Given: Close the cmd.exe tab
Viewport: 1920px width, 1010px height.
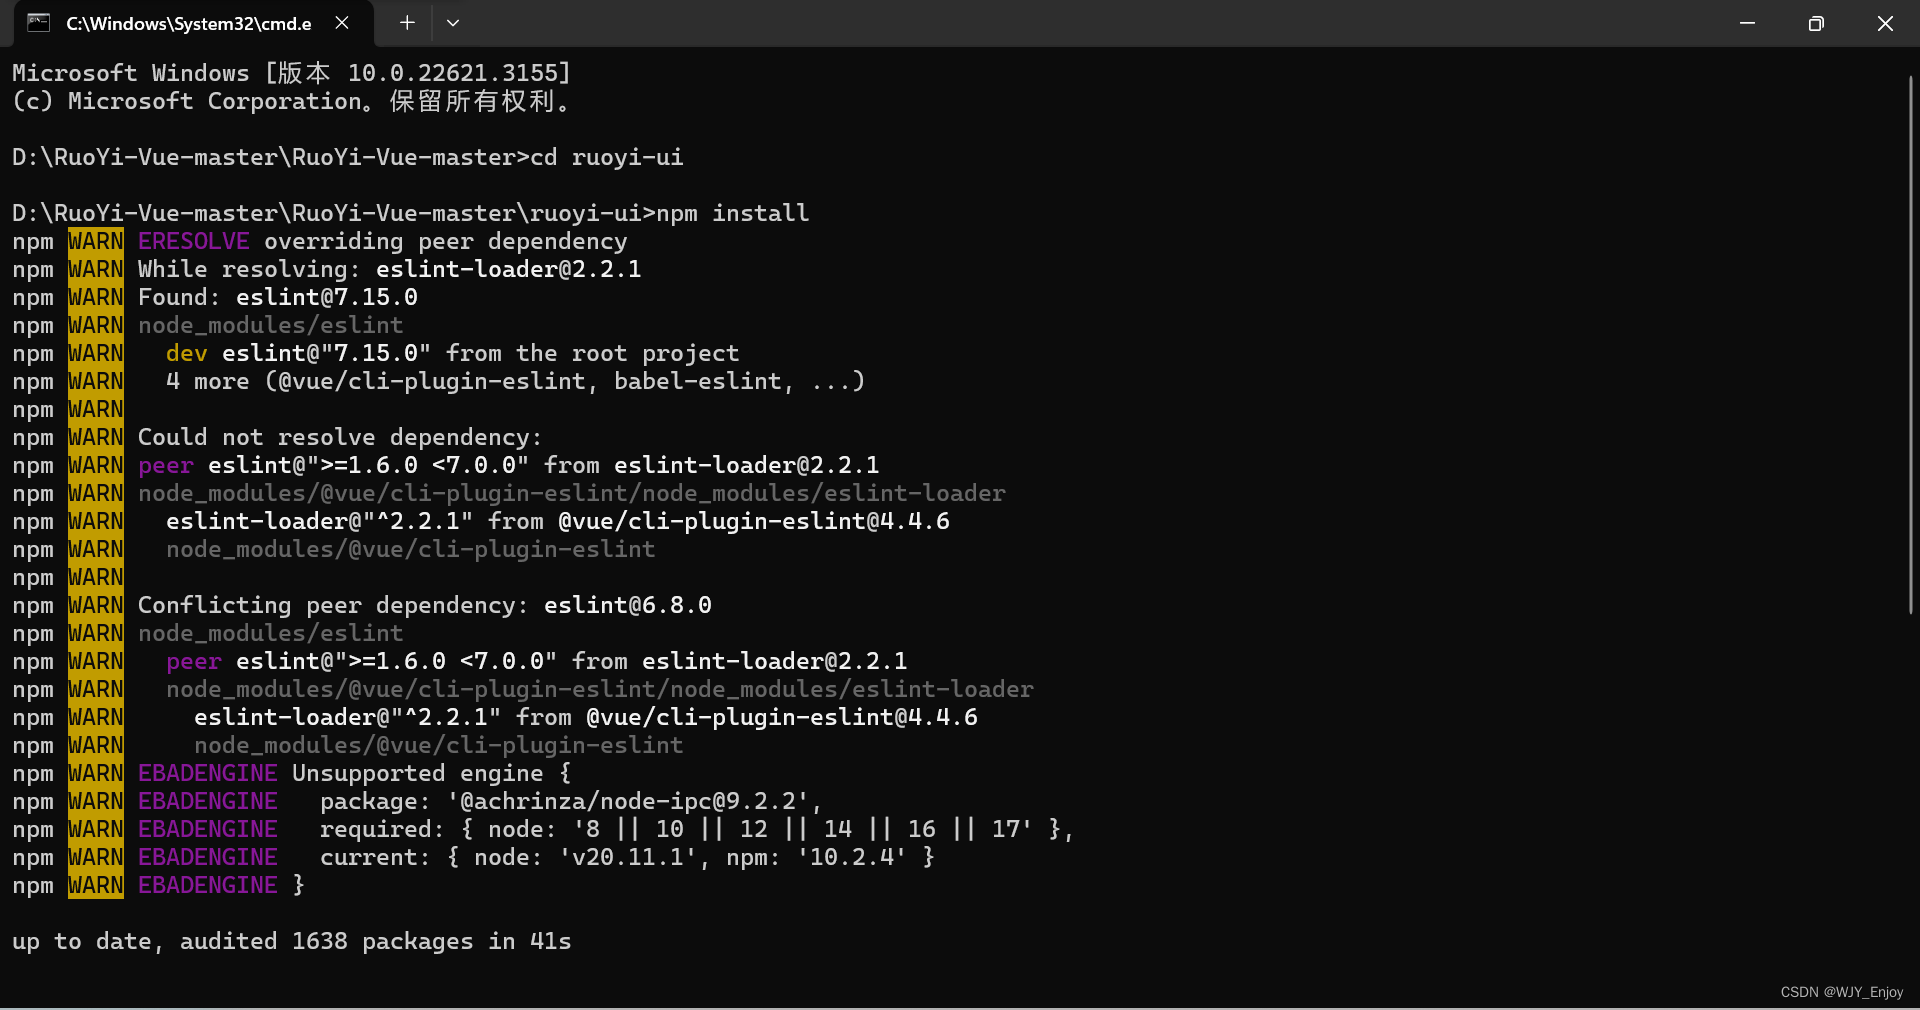Looking at the screenshot, I should tap(342, 23).
